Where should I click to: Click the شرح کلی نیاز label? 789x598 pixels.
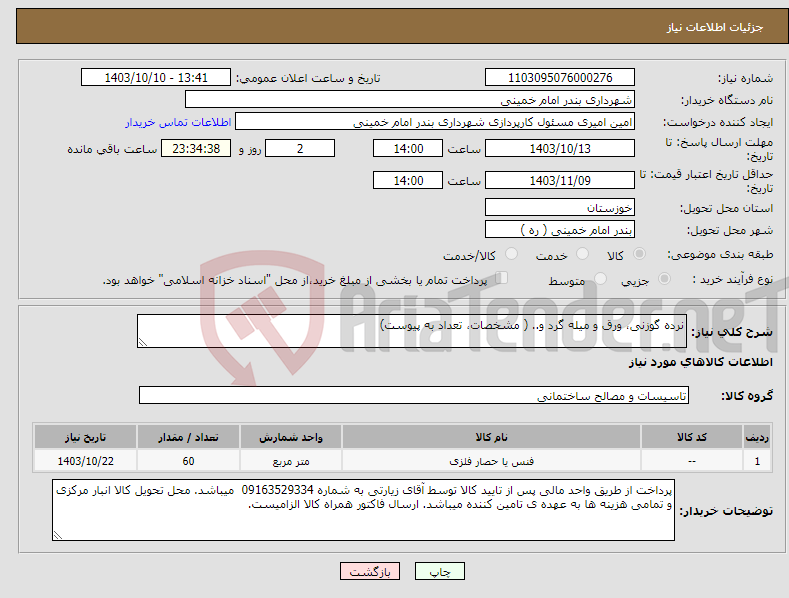click(x=732, y=332)
